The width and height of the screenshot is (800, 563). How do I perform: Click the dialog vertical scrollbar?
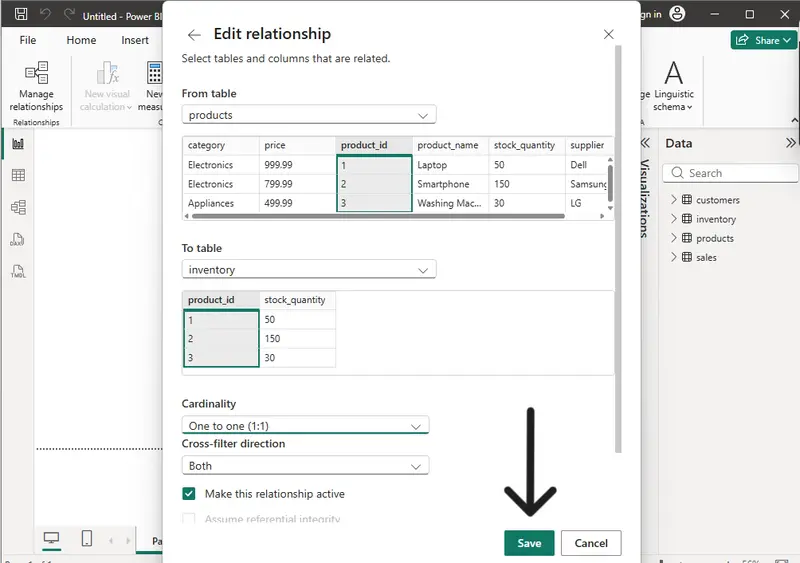click(618, 249)
